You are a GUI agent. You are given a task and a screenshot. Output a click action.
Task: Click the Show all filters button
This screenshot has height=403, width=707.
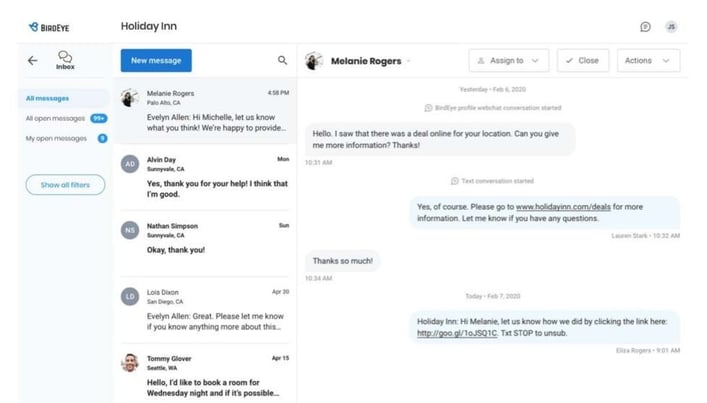[65, 185]
